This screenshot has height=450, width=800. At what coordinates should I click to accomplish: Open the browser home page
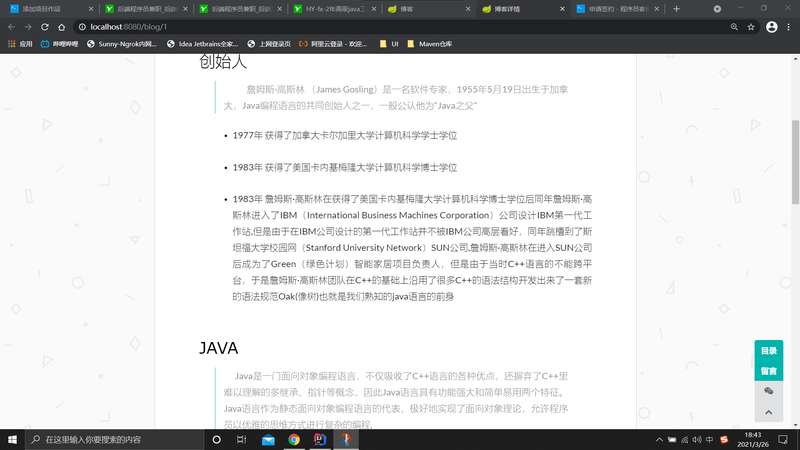coord(61,27)
